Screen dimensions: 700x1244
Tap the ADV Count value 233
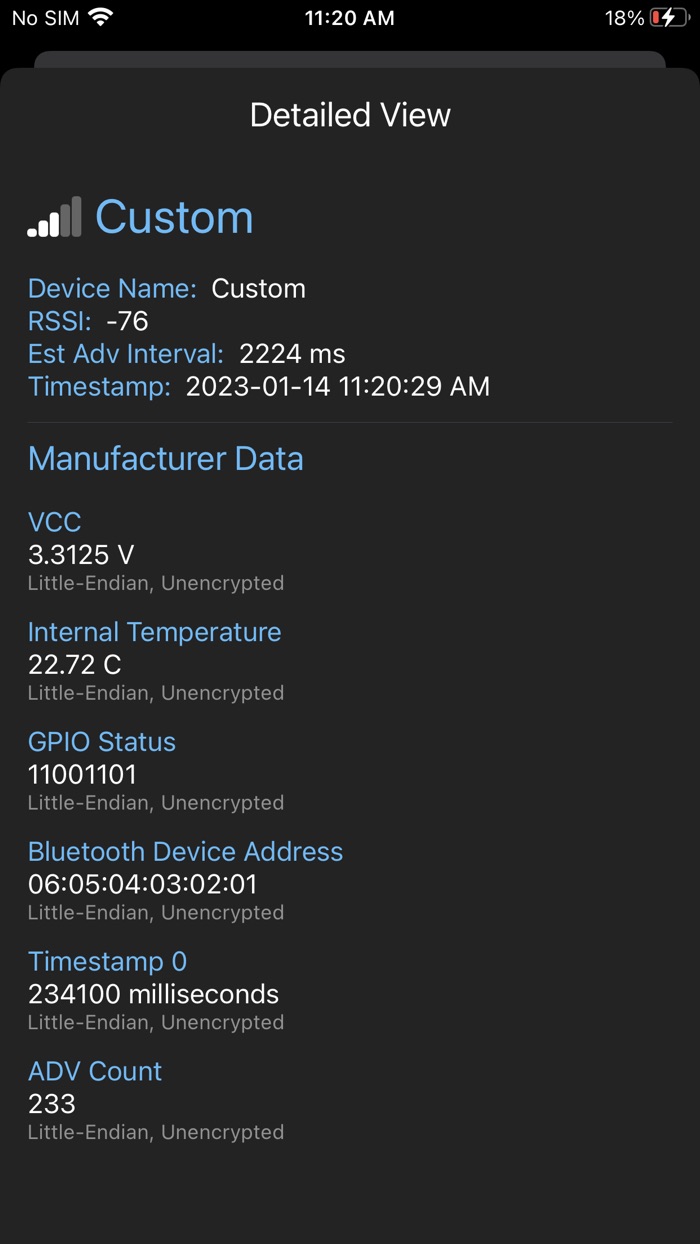(52, 1104)
